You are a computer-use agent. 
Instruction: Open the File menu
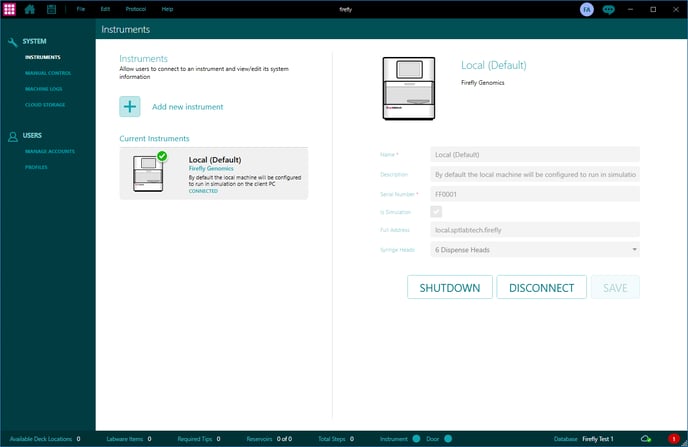pos(81,9)
